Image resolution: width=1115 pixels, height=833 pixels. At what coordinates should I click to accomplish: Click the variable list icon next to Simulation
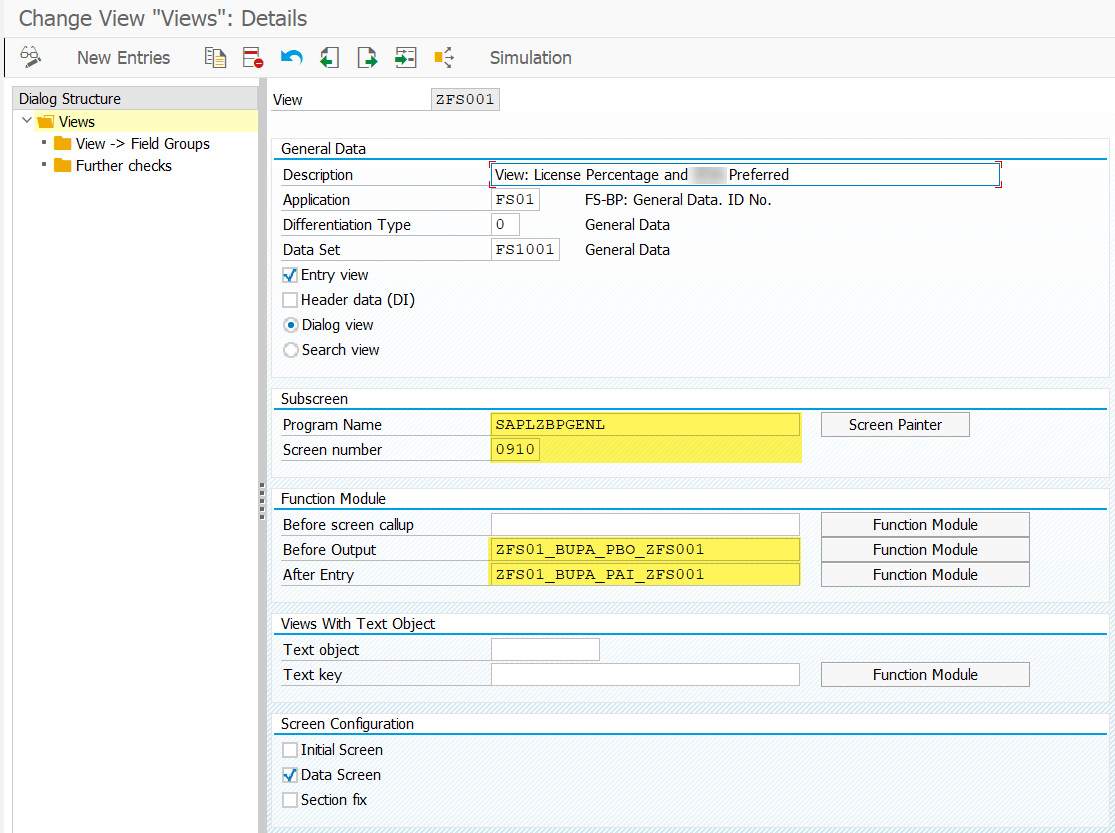coord(443,57)
